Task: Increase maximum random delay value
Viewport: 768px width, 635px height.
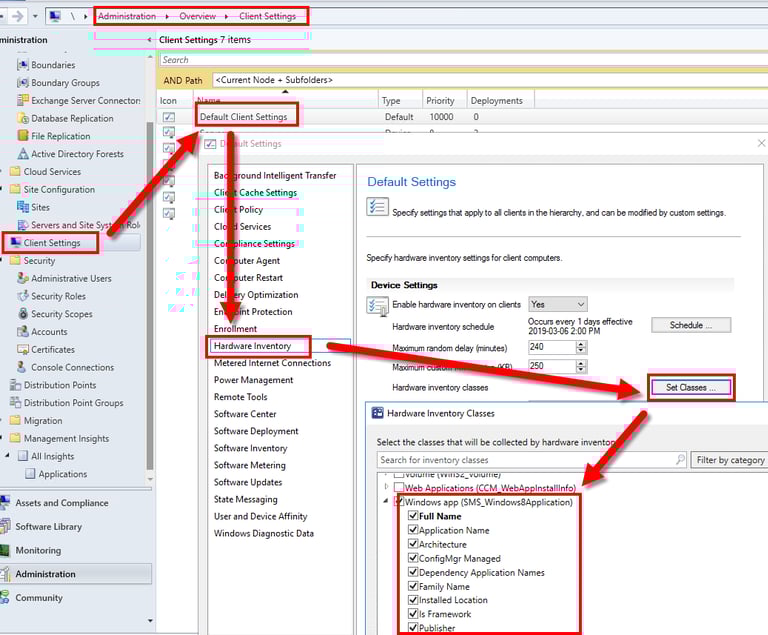Action: tap(581, 344)
